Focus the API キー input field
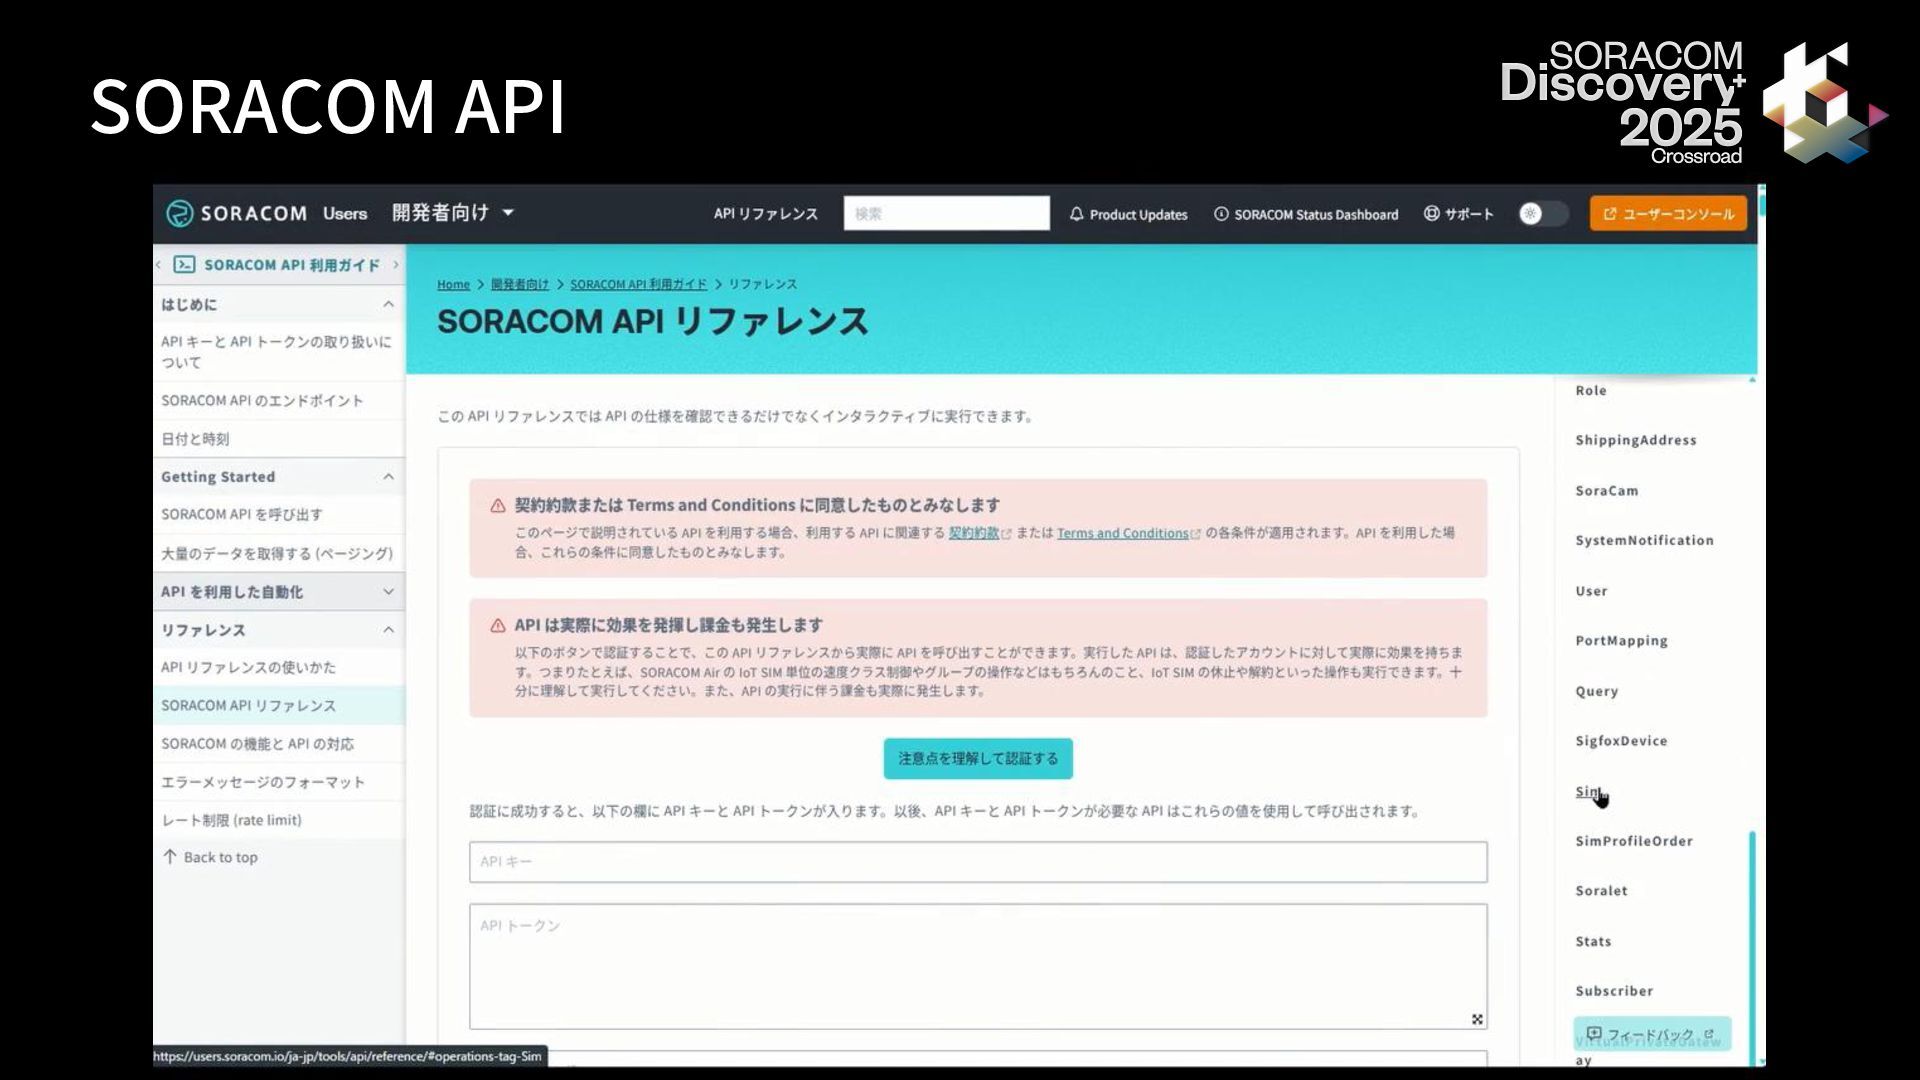1920x1080 pixels. 978,862
